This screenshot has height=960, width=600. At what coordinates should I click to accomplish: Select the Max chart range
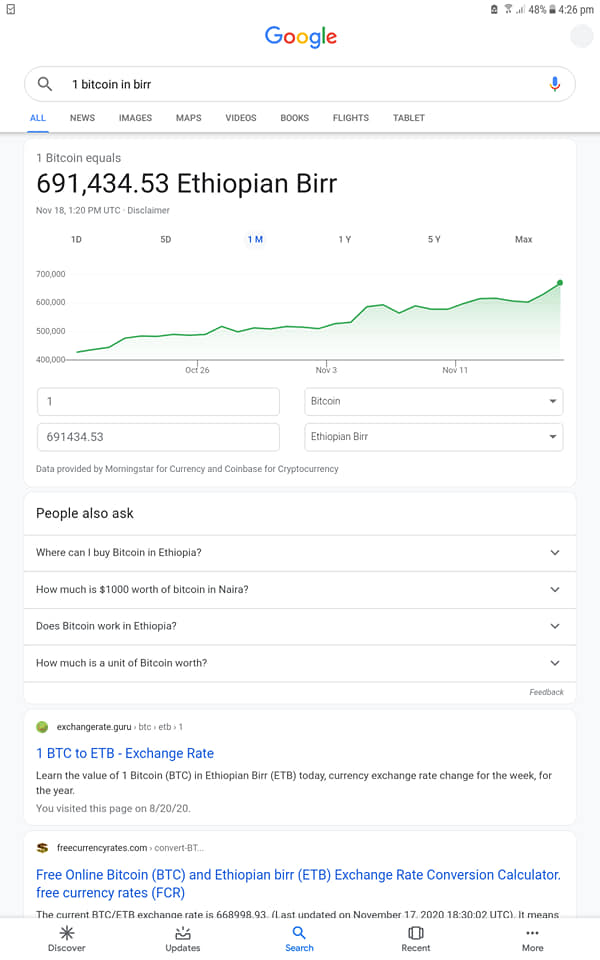[x=523, y=239]
